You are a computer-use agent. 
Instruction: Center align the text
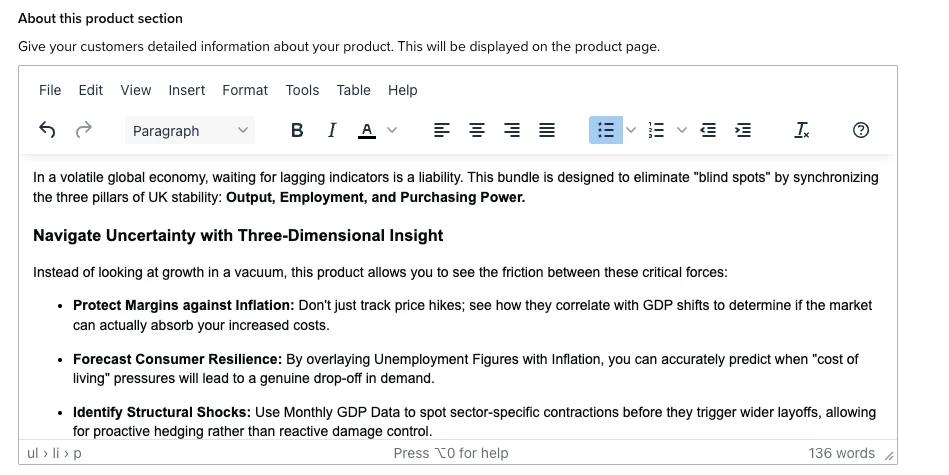tap(477, 130)
